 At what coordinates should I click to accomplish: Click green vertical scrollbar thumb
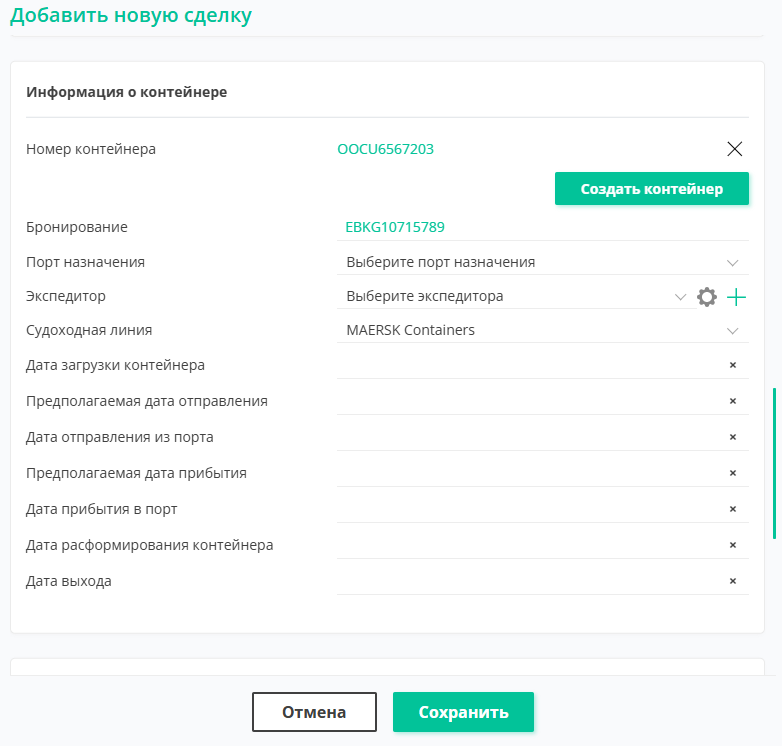pos(774,463)
